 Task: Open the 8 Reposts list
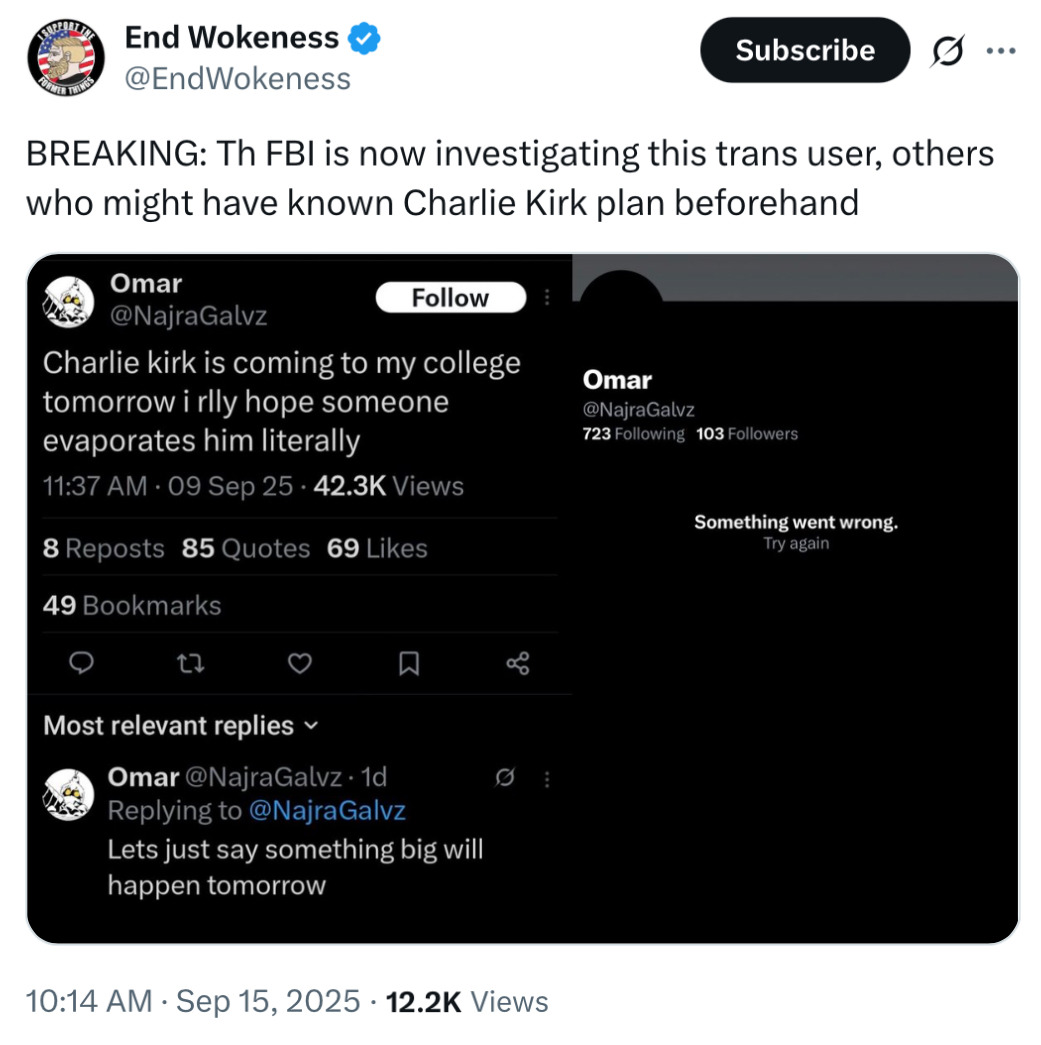(x=104, y=548)
